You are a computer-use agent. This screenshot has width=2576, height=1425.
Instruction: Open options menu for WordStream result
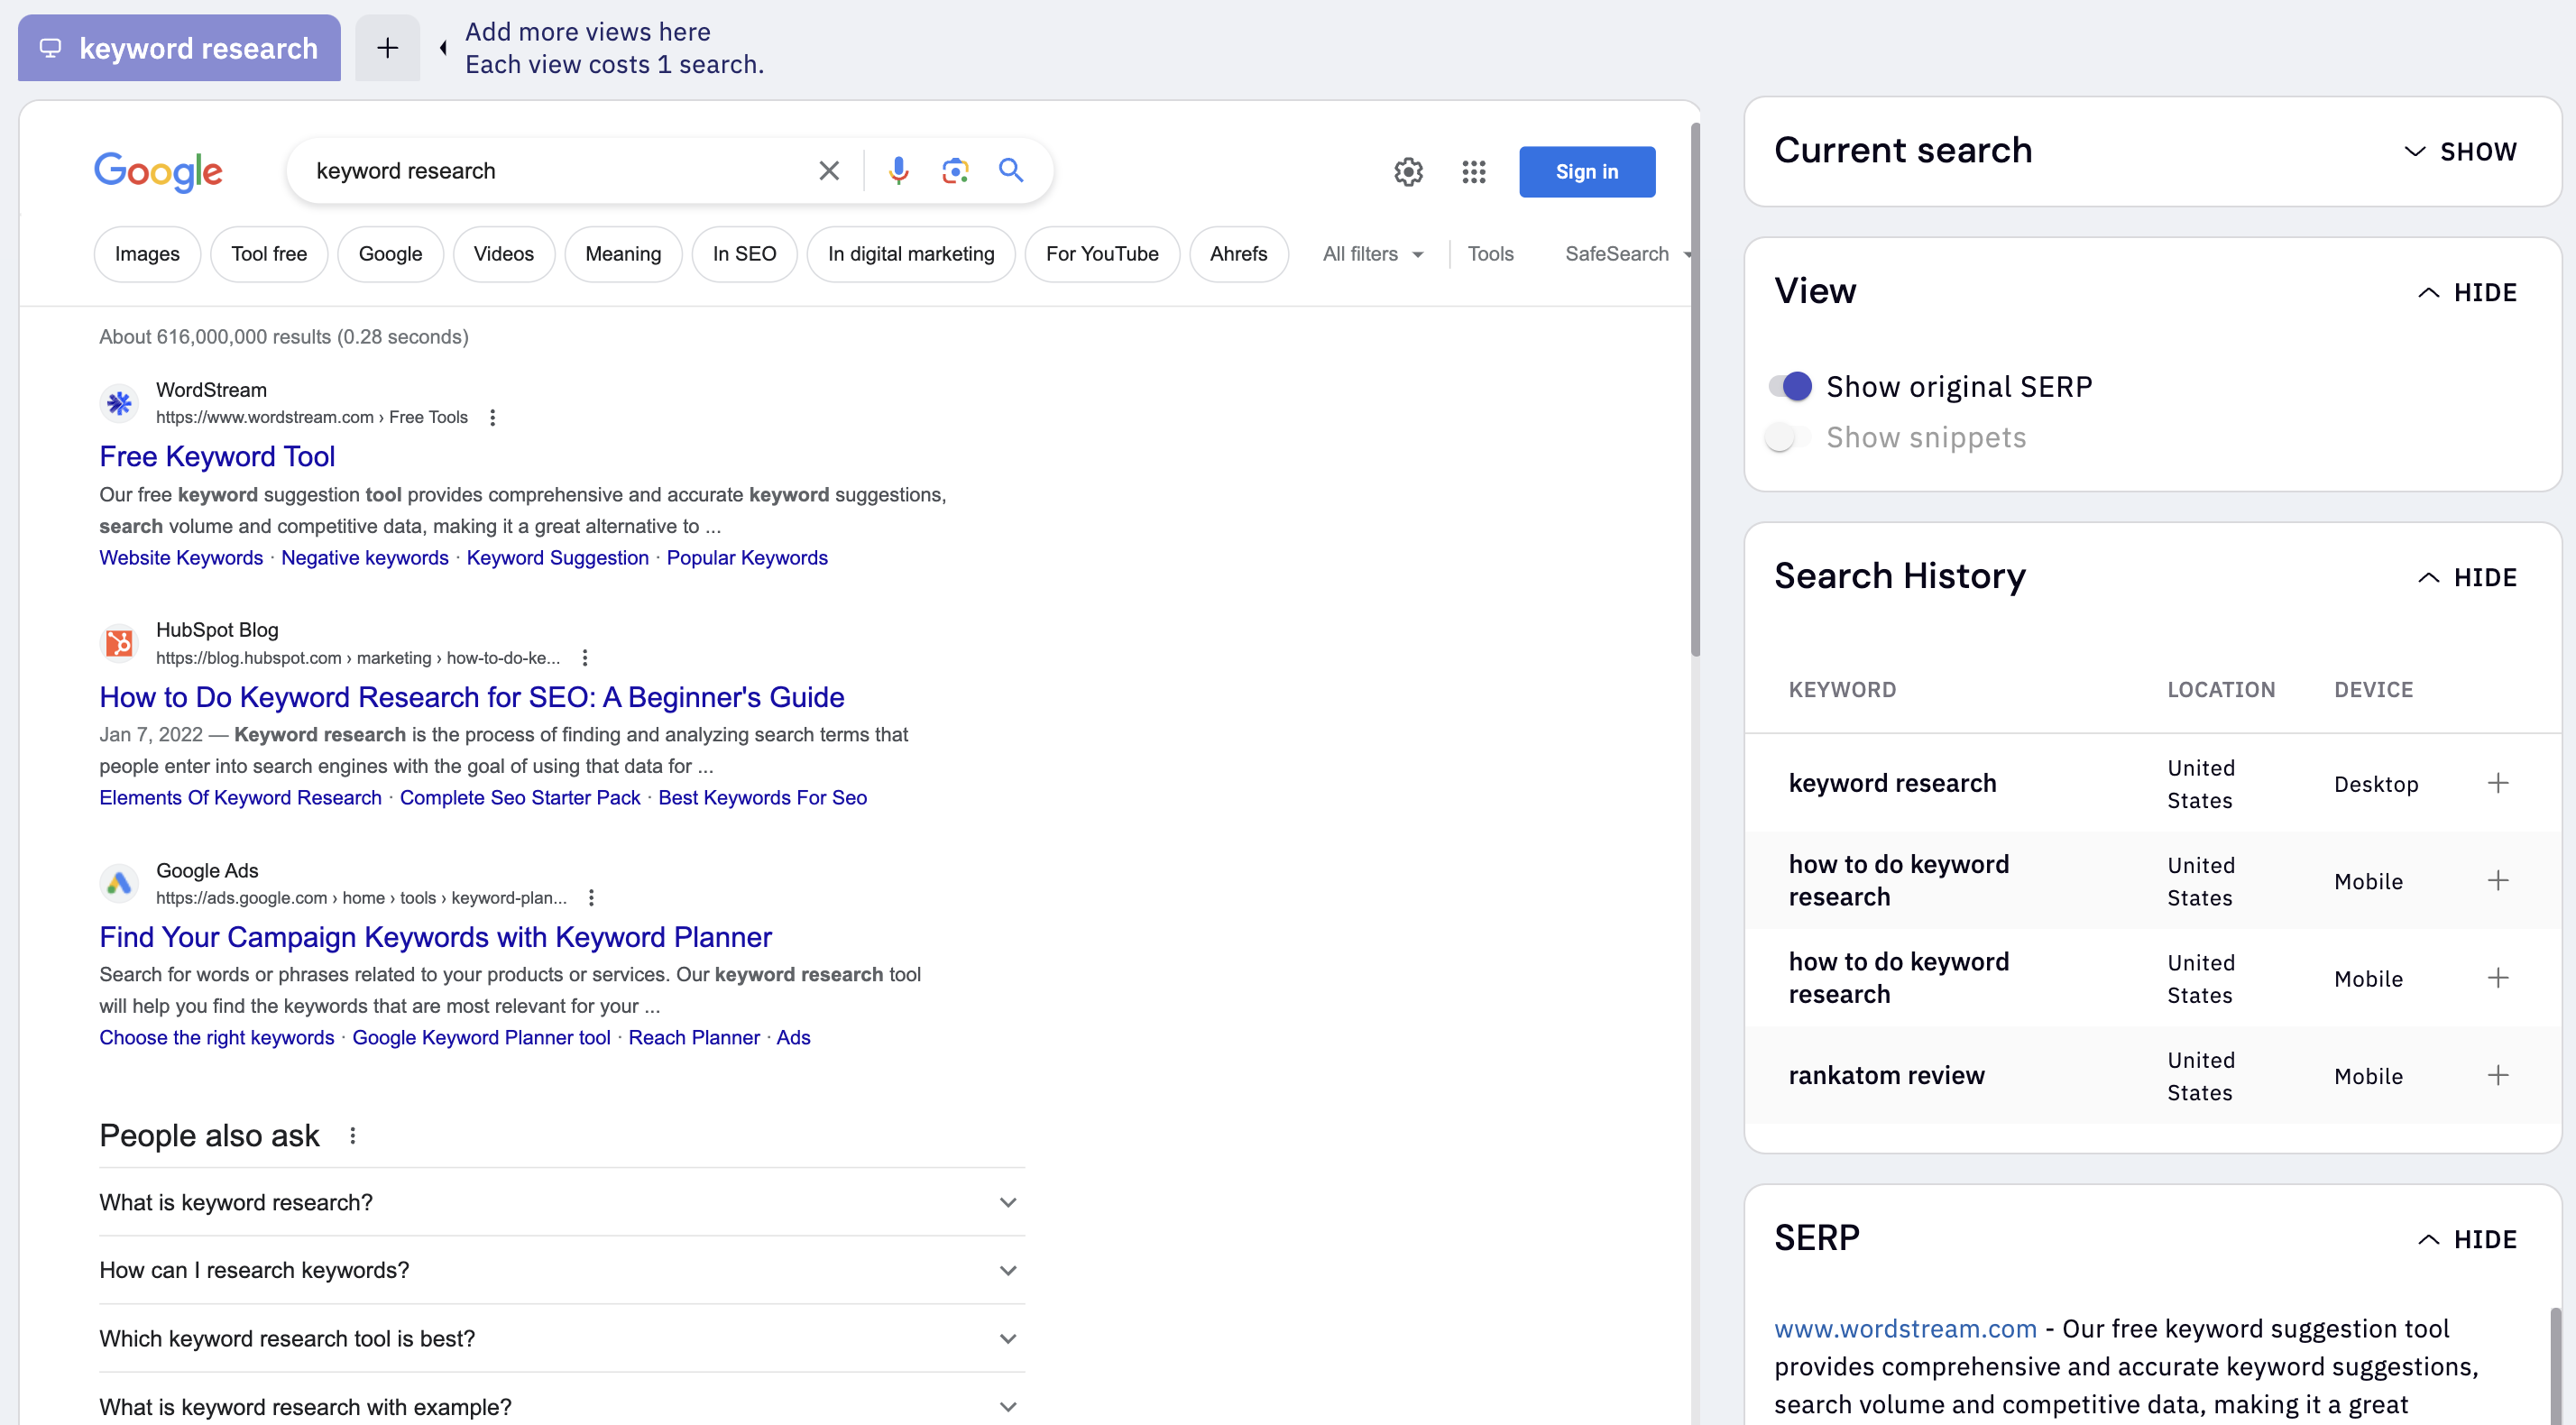pyautogui.click(x=492, y=417)
